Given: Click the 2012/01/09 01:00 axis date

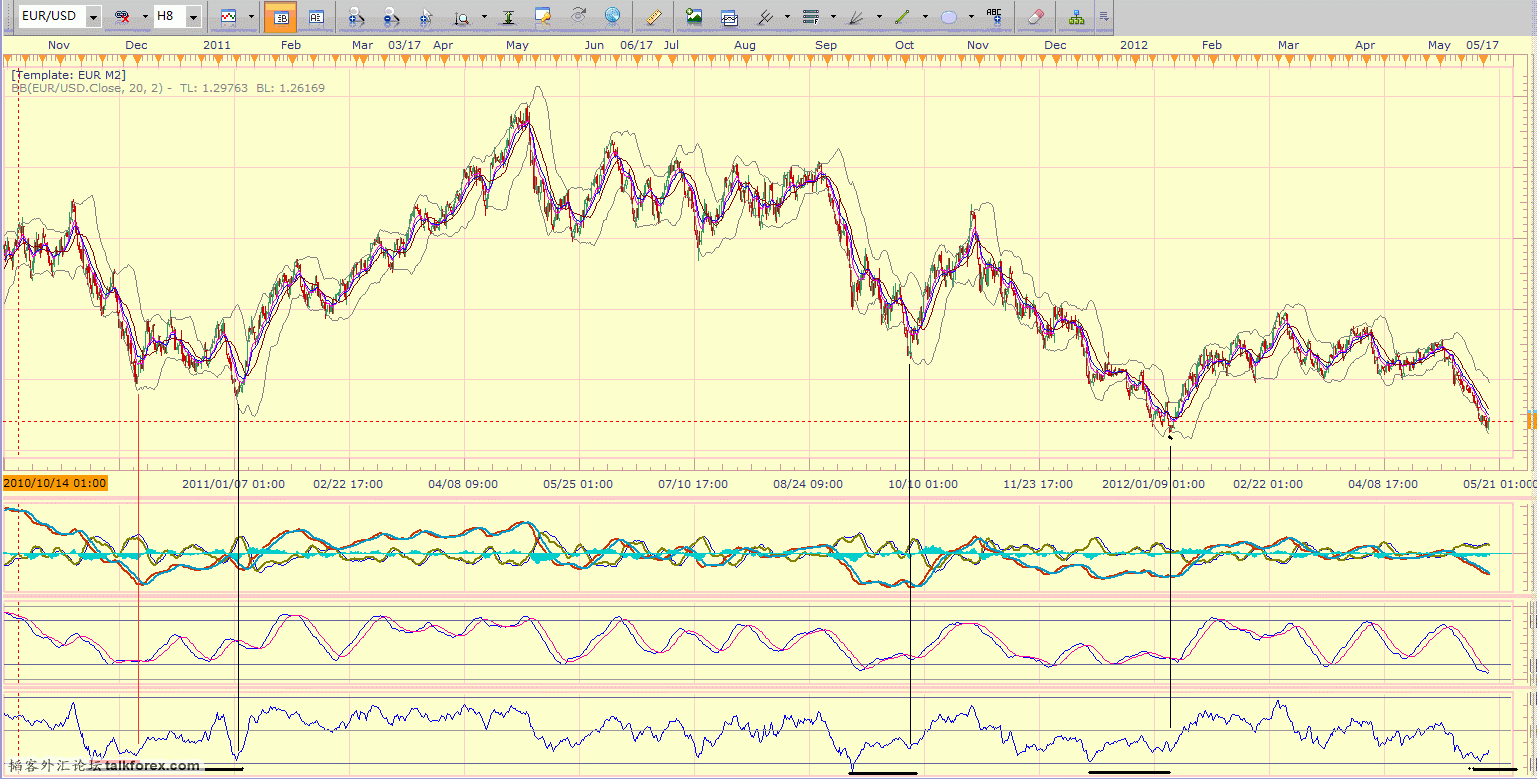Looking at the screenshot, I should 1153,484.
